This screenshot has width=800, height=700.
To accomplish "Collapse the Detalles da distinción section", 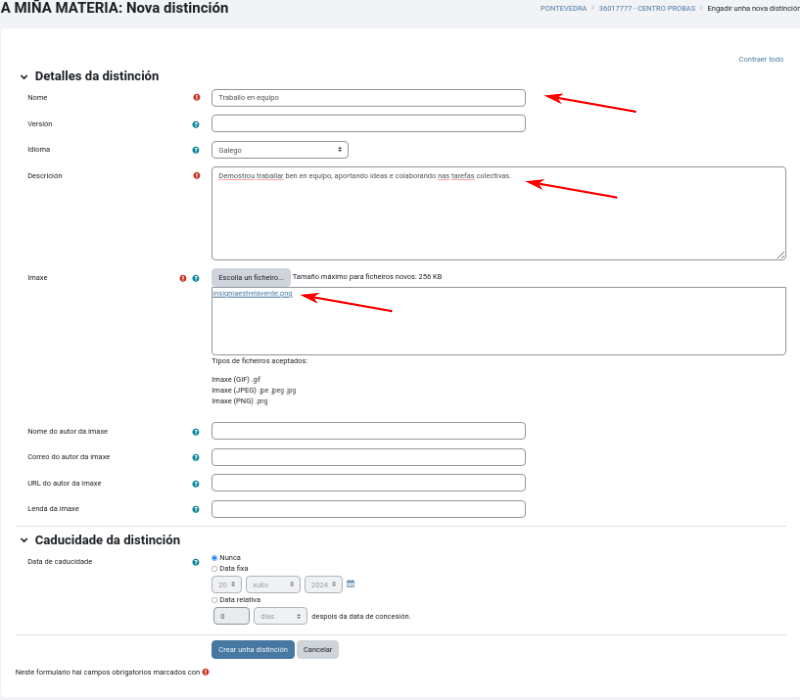I will pyautogui.click(x=23, y=77).
